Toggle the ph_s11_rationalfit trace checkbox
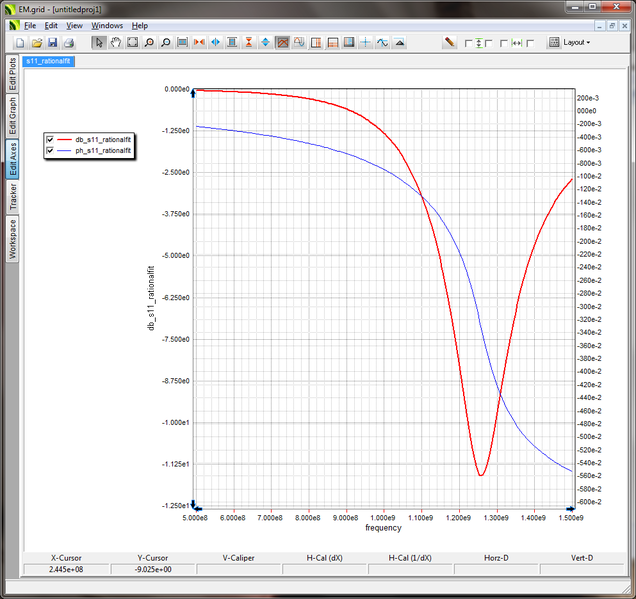Screen dimensions: 636x599 tap(50, 150)
